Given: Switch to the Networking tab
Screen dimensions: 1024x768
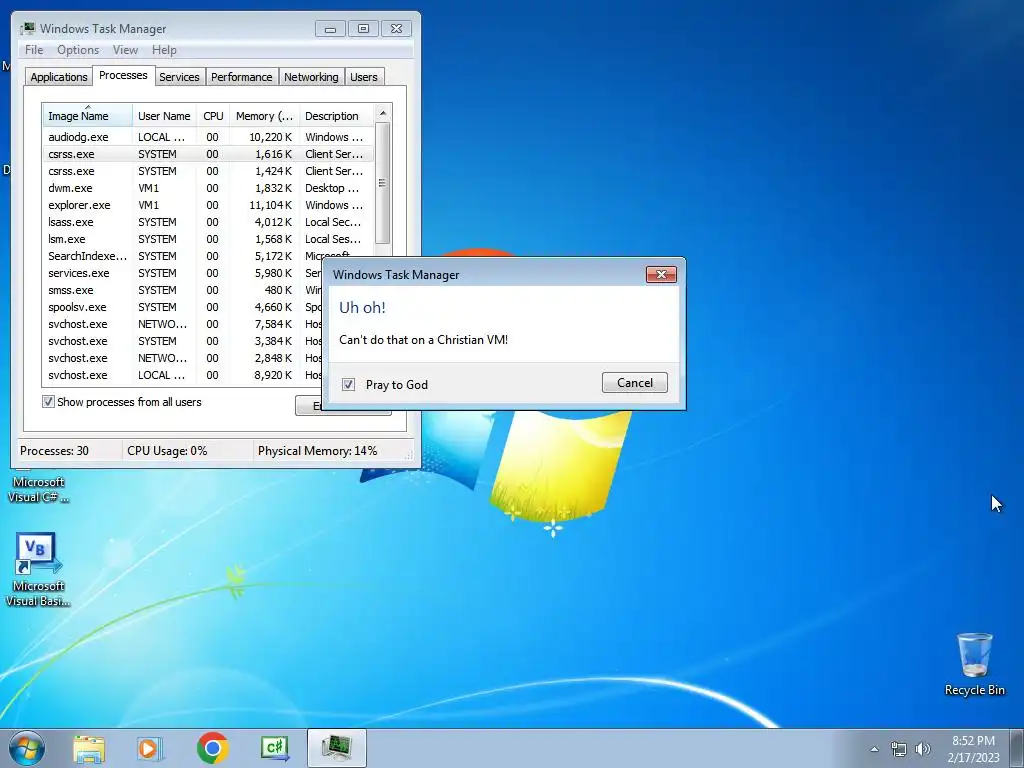Looking at the screenshot, I should click(x=311, y=77).
